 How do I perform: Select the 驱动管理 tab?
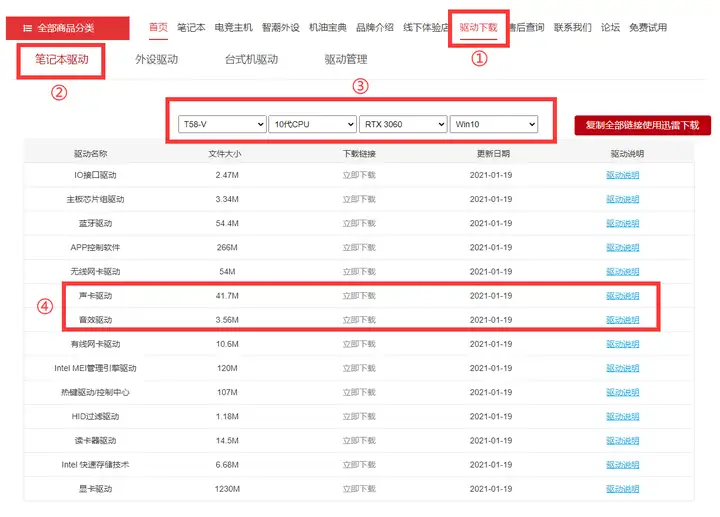[346, 59]
